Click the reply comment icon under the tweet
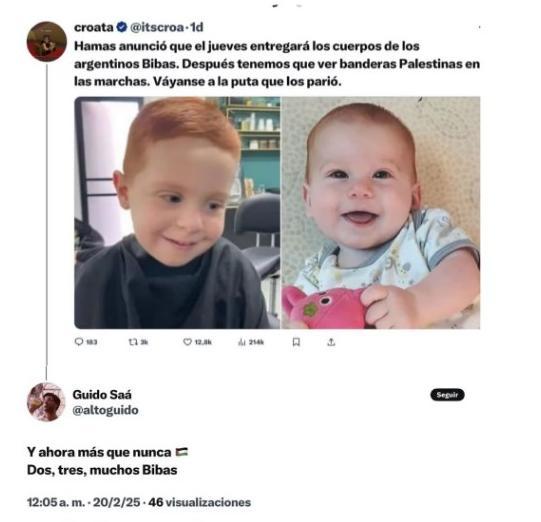The height and width of the screenshot is (522, 541). (x=79, y=342)
